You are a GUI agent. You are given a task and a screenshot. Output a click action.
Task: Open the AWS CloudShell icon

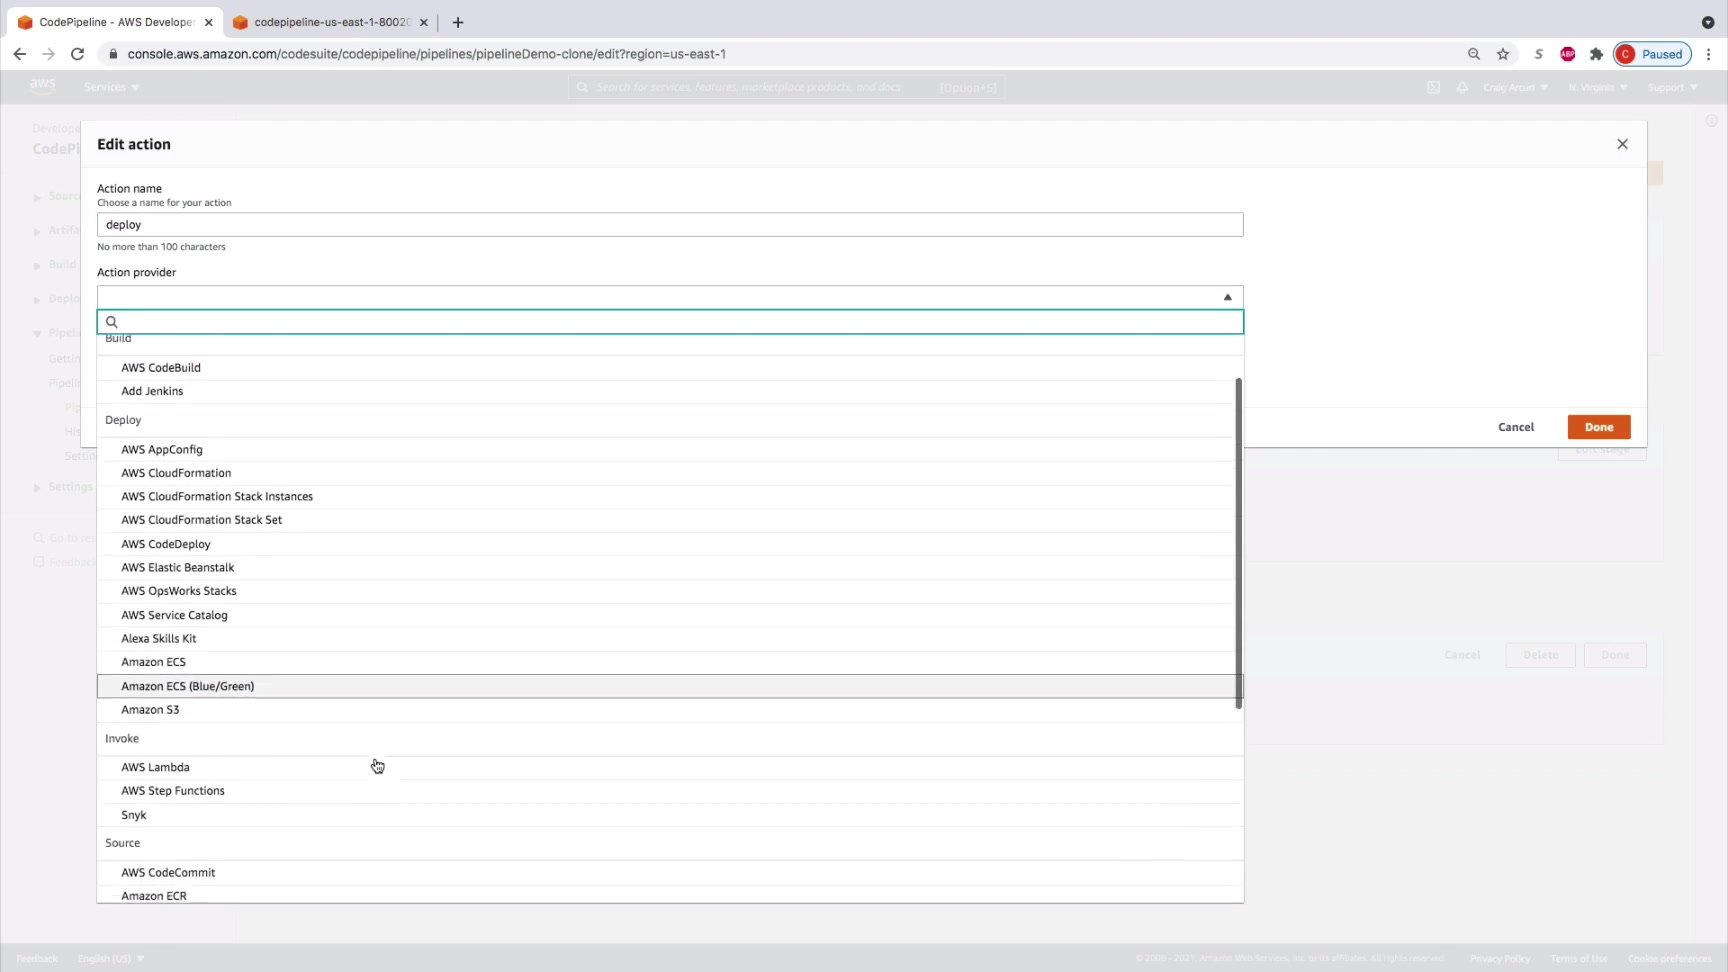(x=1433, y=87)
